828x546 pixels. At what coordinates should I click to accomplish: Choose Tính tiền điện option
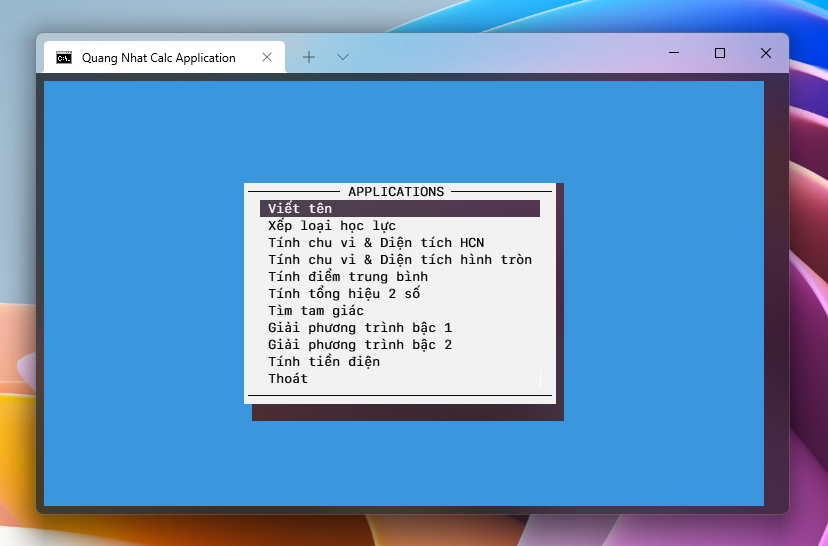click(324, 362)
